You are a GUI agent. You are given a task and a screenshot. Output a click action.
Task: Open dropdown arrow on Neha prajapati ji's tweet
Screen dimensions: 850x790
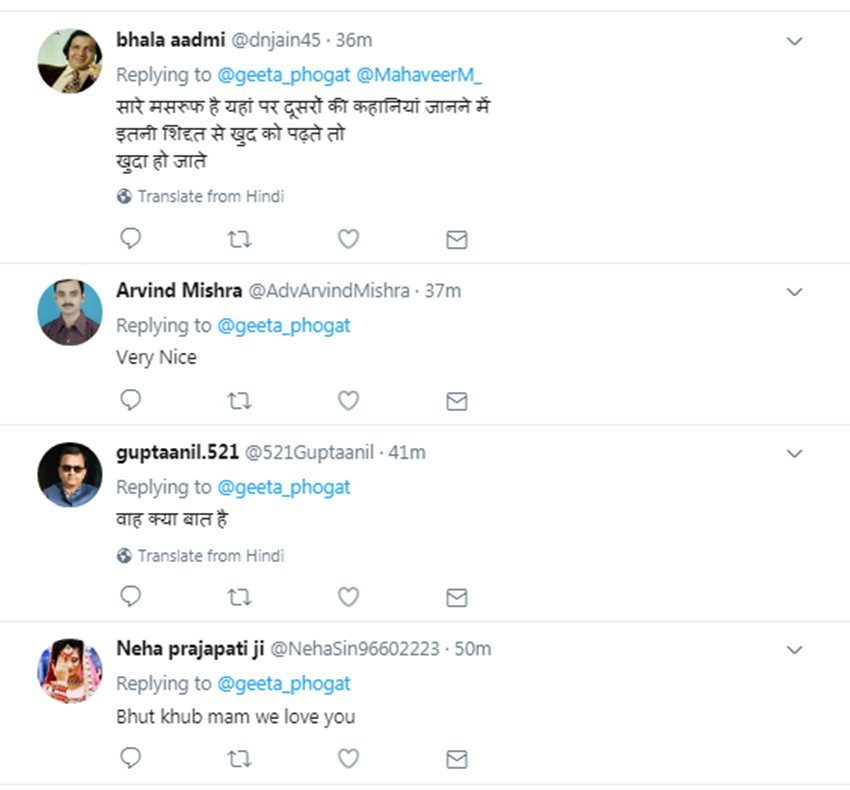[x=794, y=650]
